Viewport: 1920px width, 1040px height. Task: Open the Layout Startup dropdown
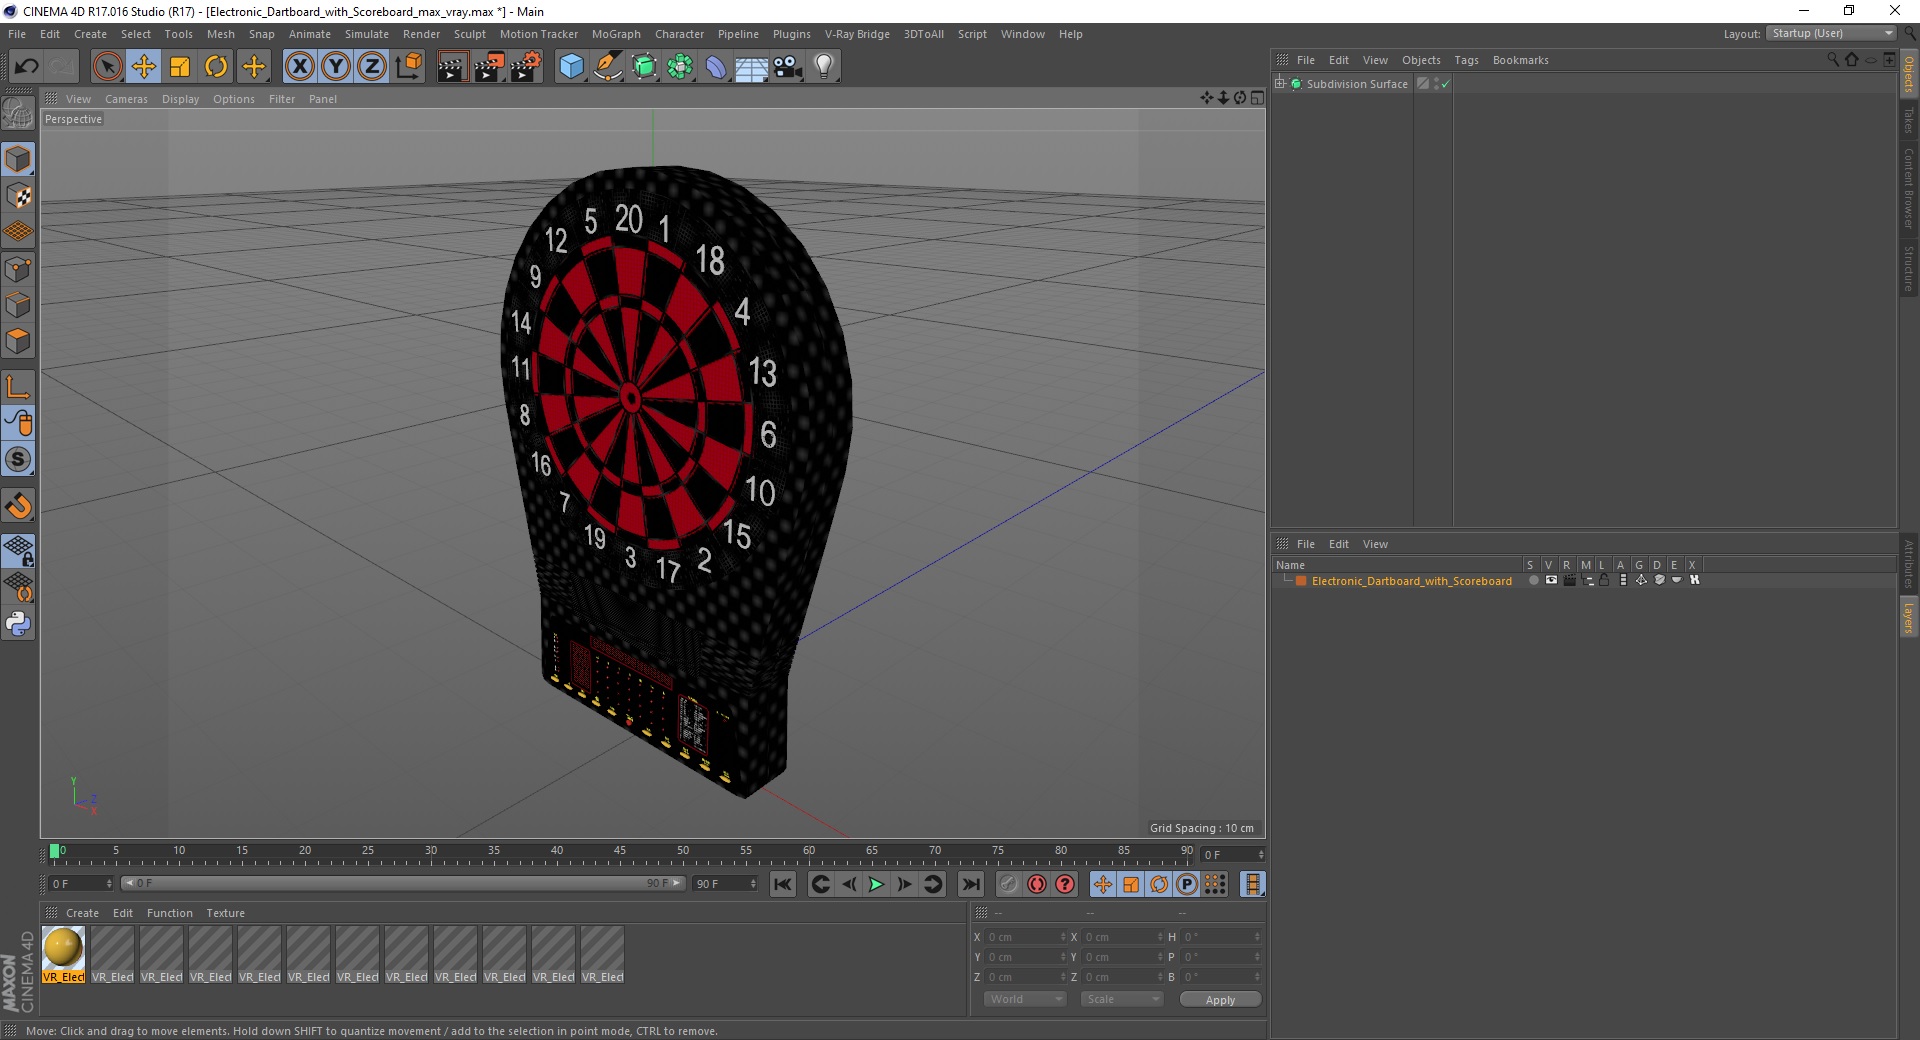(x=1831, y=33)
